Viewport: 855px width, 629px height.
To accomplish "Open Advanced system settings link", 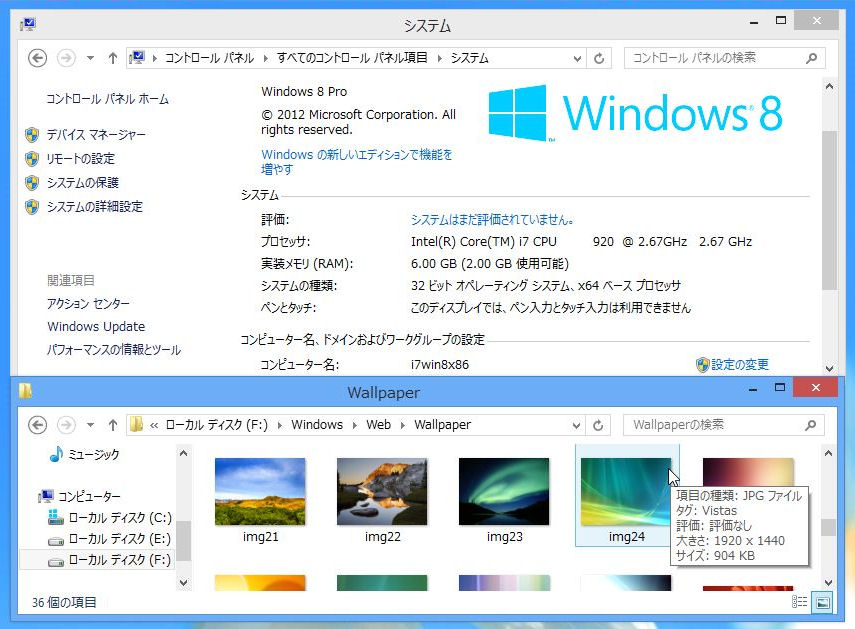I will click(x=94, y=207).
